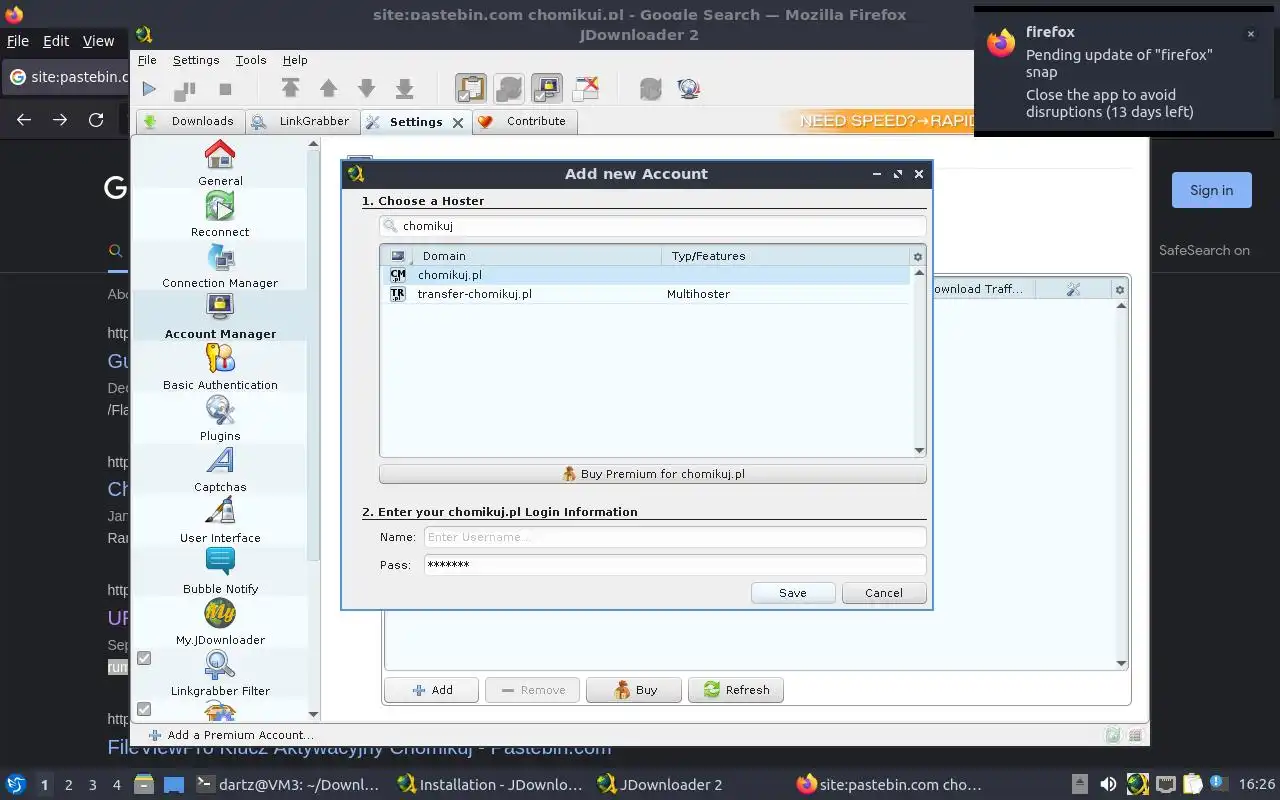Viewport: 1280px width, 800px height.
Task: Select Account Manager in settings sidebar
Action: 220,316
